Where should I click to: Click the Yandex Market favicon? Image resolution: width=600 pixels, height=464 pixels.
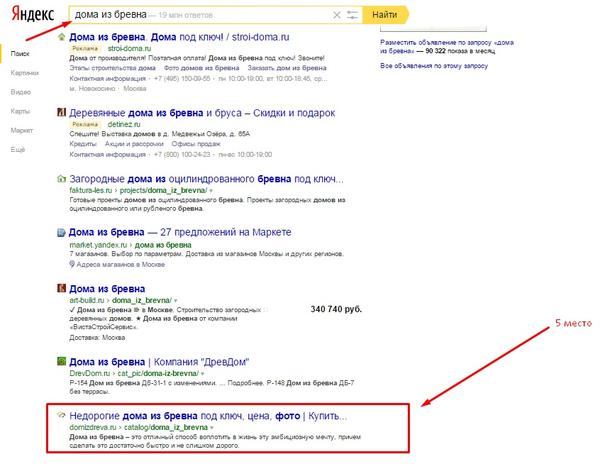[61, 232]
